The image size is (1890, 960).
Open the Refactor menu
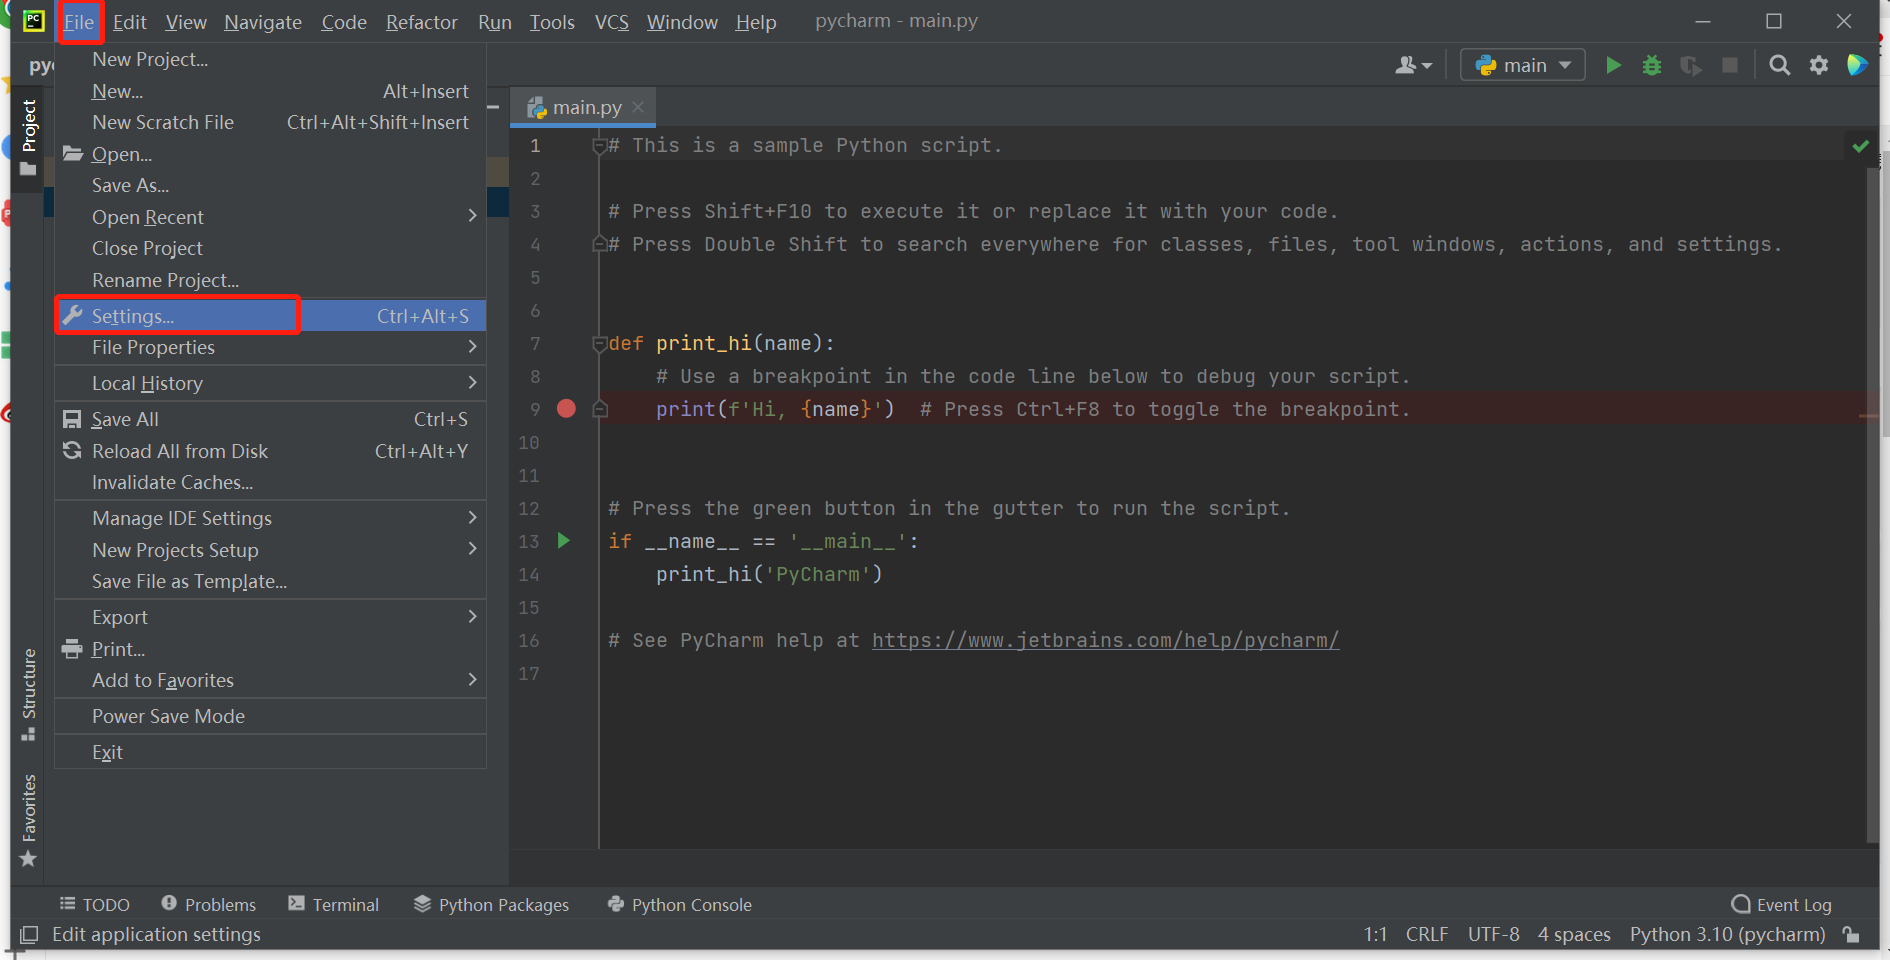tap(422, 22)
